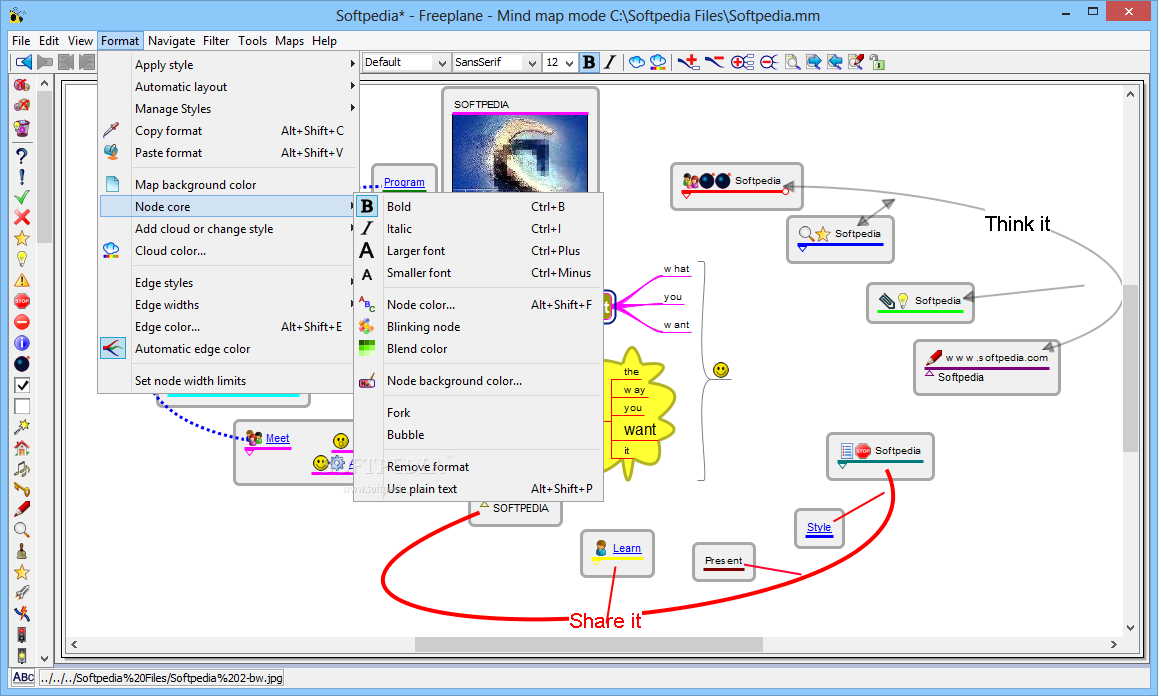The height and width of the screenshot is (696, 1158).
Task: Add a cloud using the toolbar cloud icon
Action: 637,62
